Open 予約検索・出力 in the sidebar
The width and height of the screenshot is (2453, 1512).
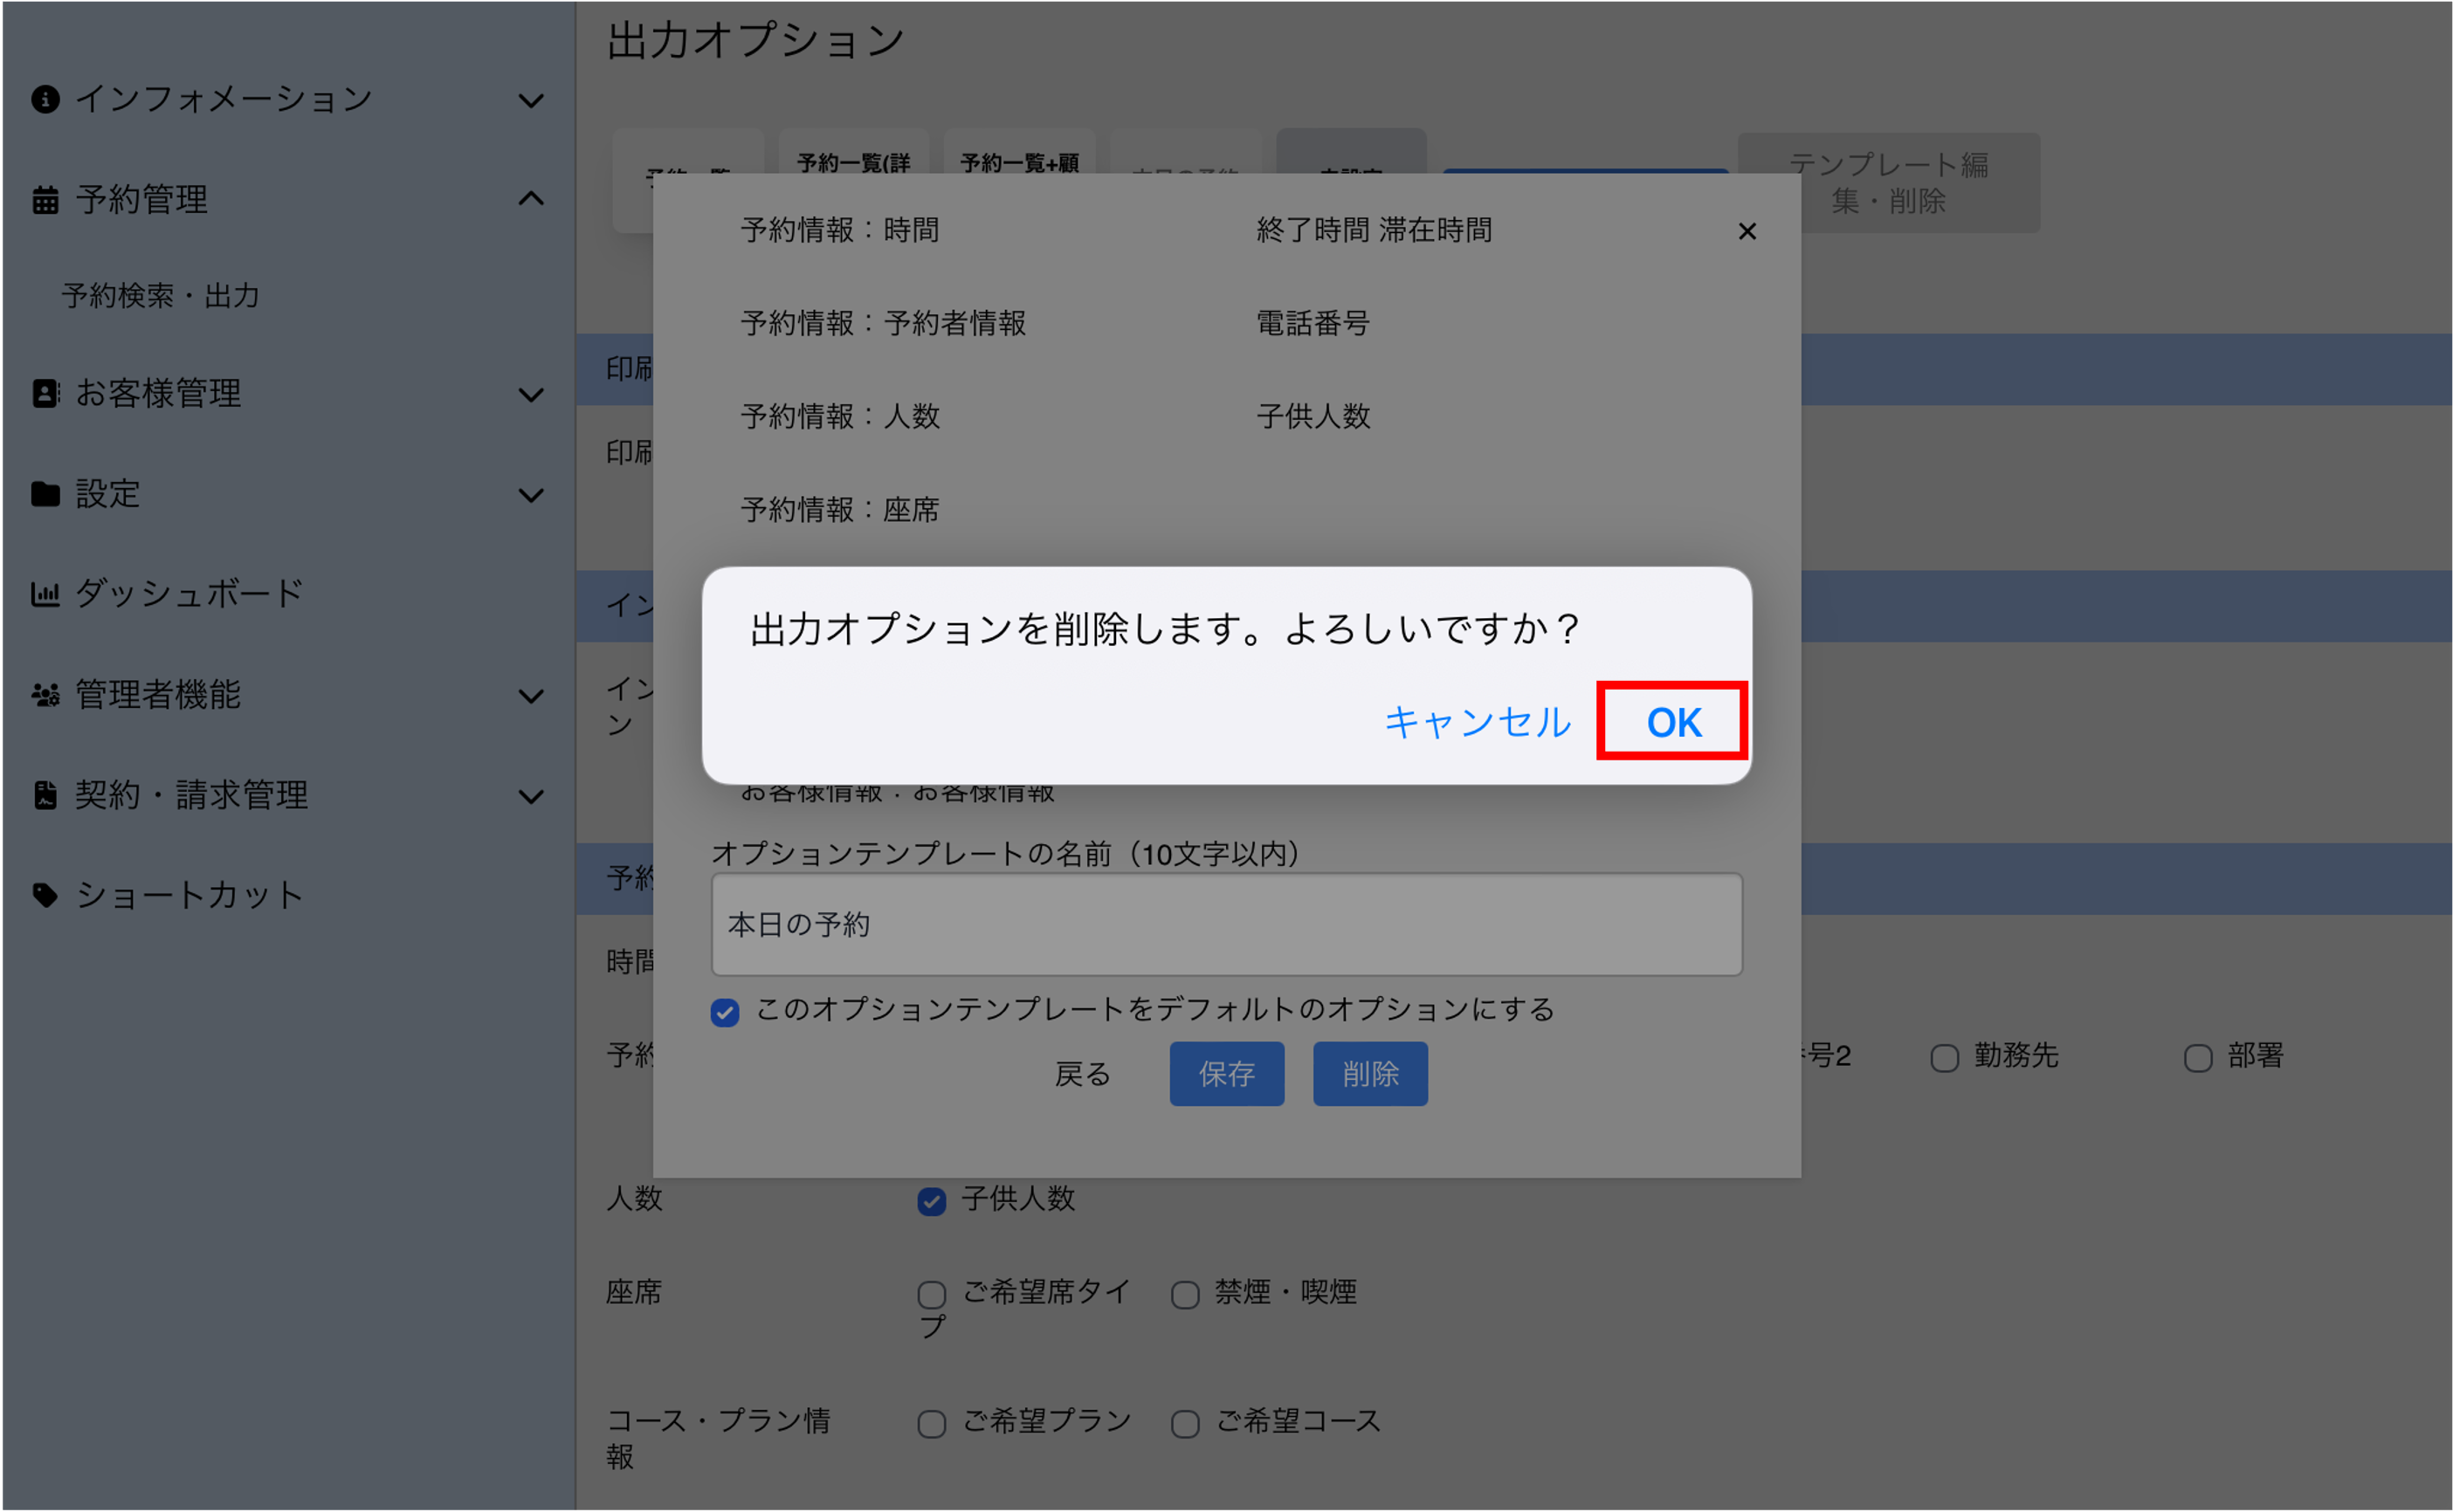point(160,296)
